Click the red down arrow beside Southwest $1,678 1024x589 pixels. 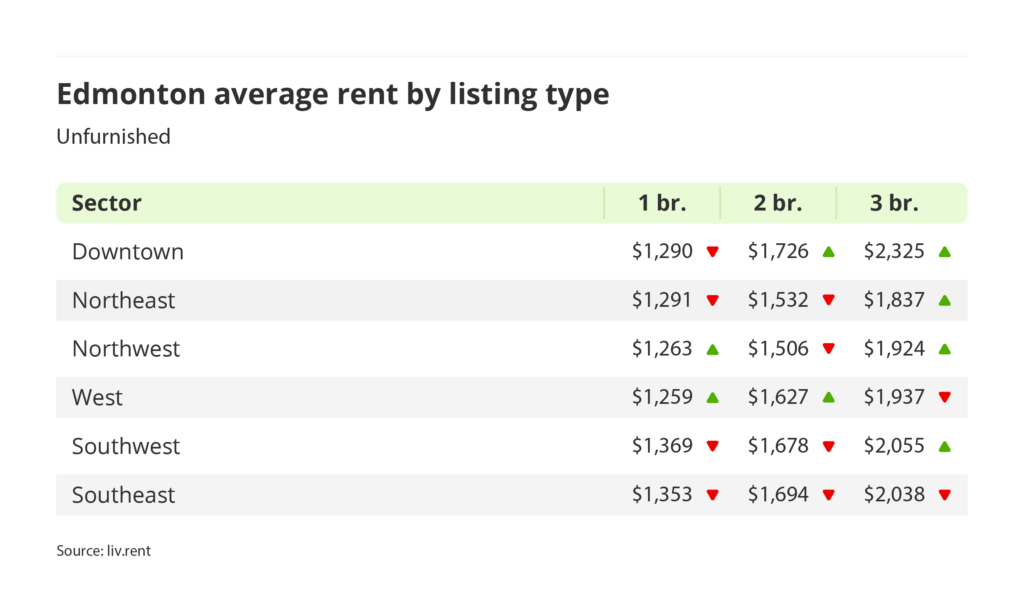pos(829,447)
